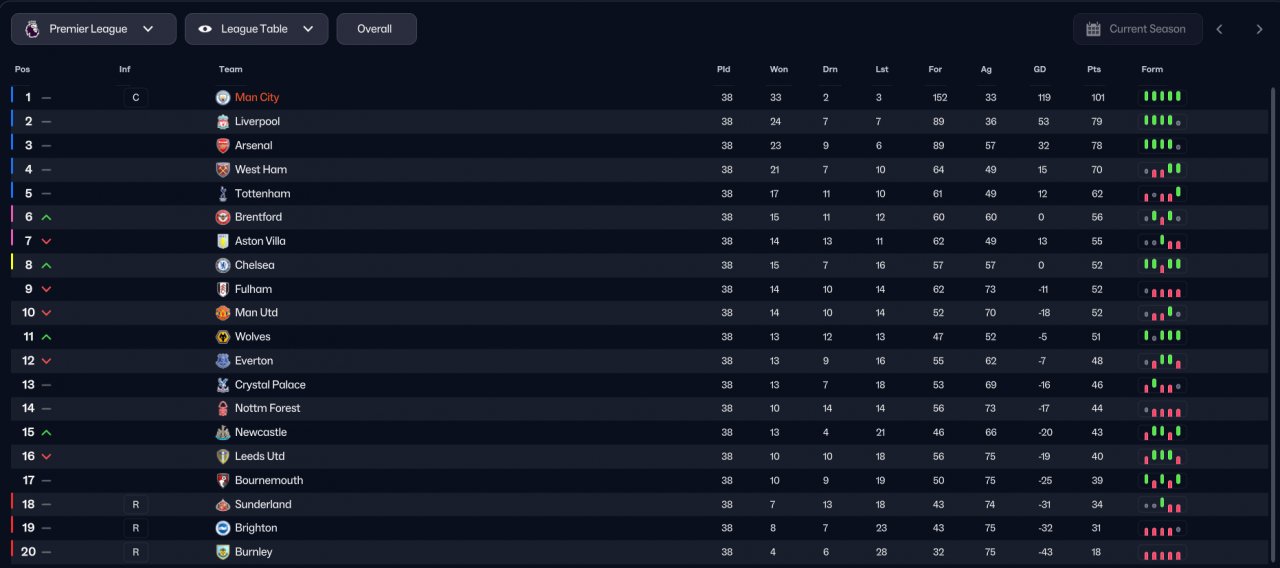Viewport: 1280px width, 568px height.
Task: Click Man City's form indicator bars
Action: pyautogui.click(x=1162, y=97)
